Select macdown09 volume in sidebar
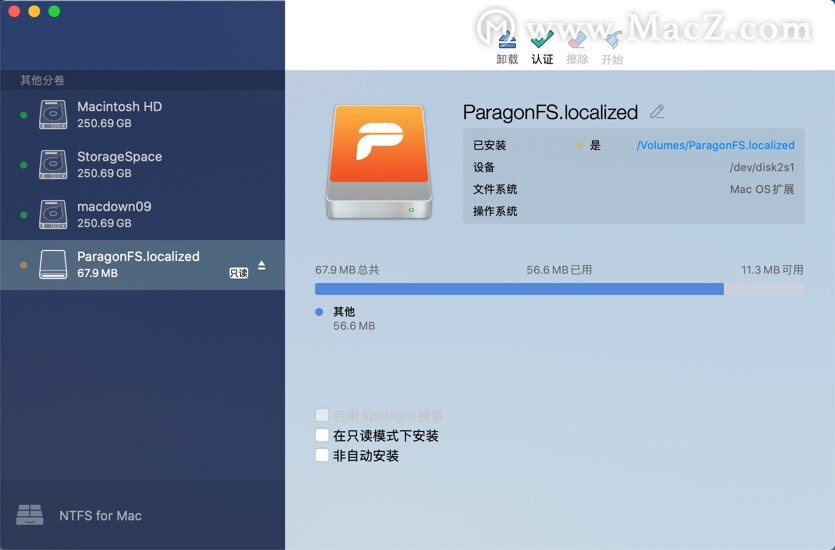The width and height of the screenshot is (835, 550). pyautogui.click(x=142, y=215)
